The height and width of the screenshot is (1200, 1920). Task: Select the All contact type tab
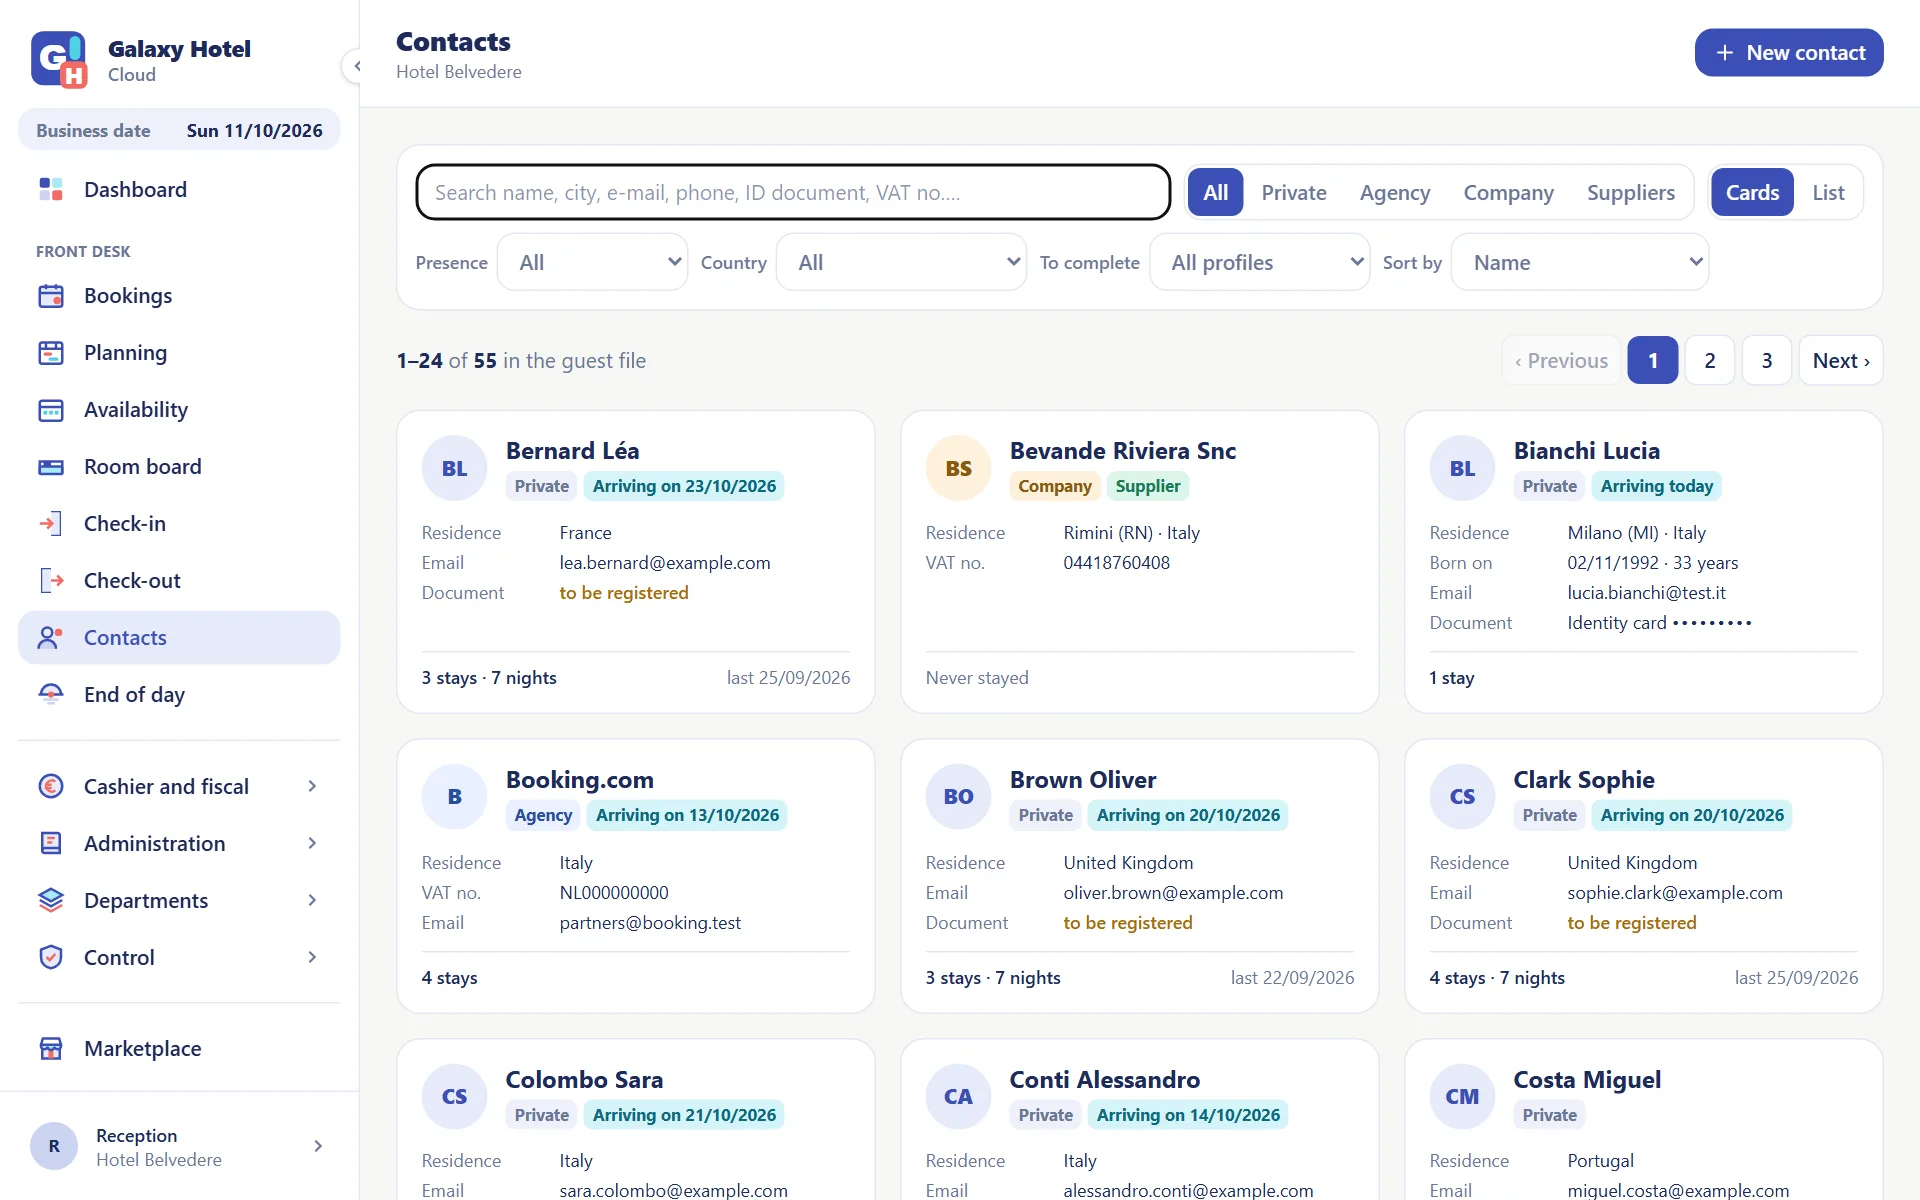tap(1215, 192)
